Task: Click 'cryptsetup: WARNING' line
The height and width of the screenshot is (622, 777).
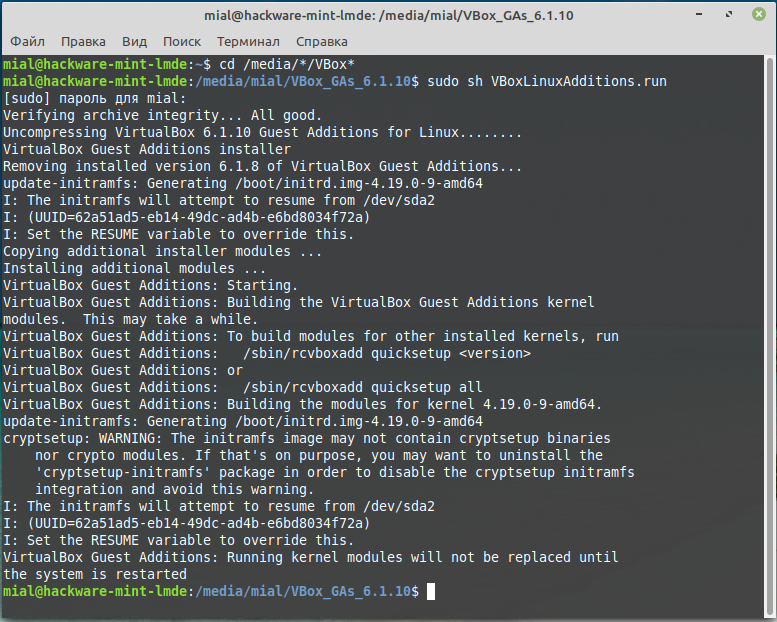Action: pyautogui.click(x=307, y=438)
